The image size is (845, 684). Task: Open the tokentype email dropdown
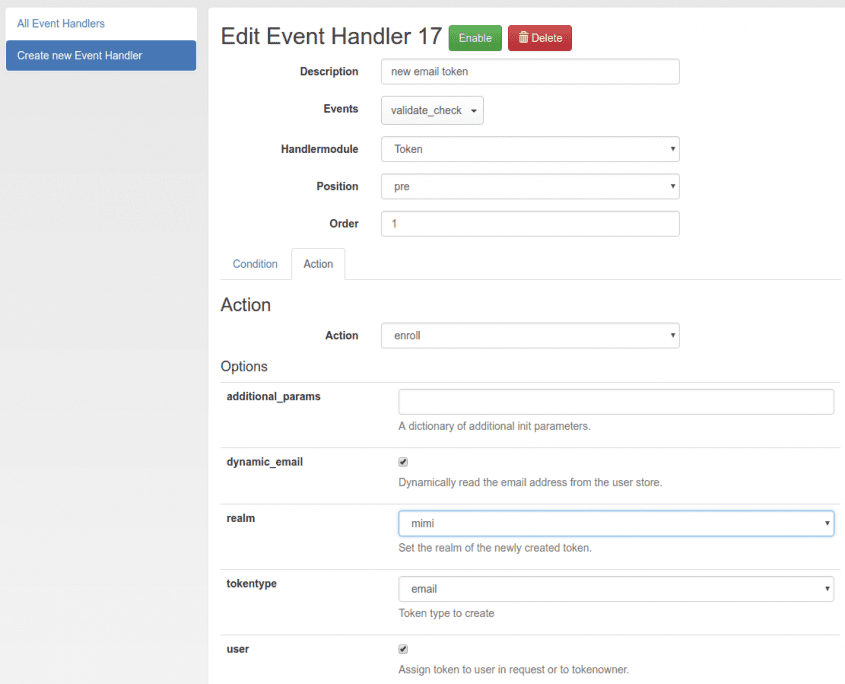coord(616,589)
